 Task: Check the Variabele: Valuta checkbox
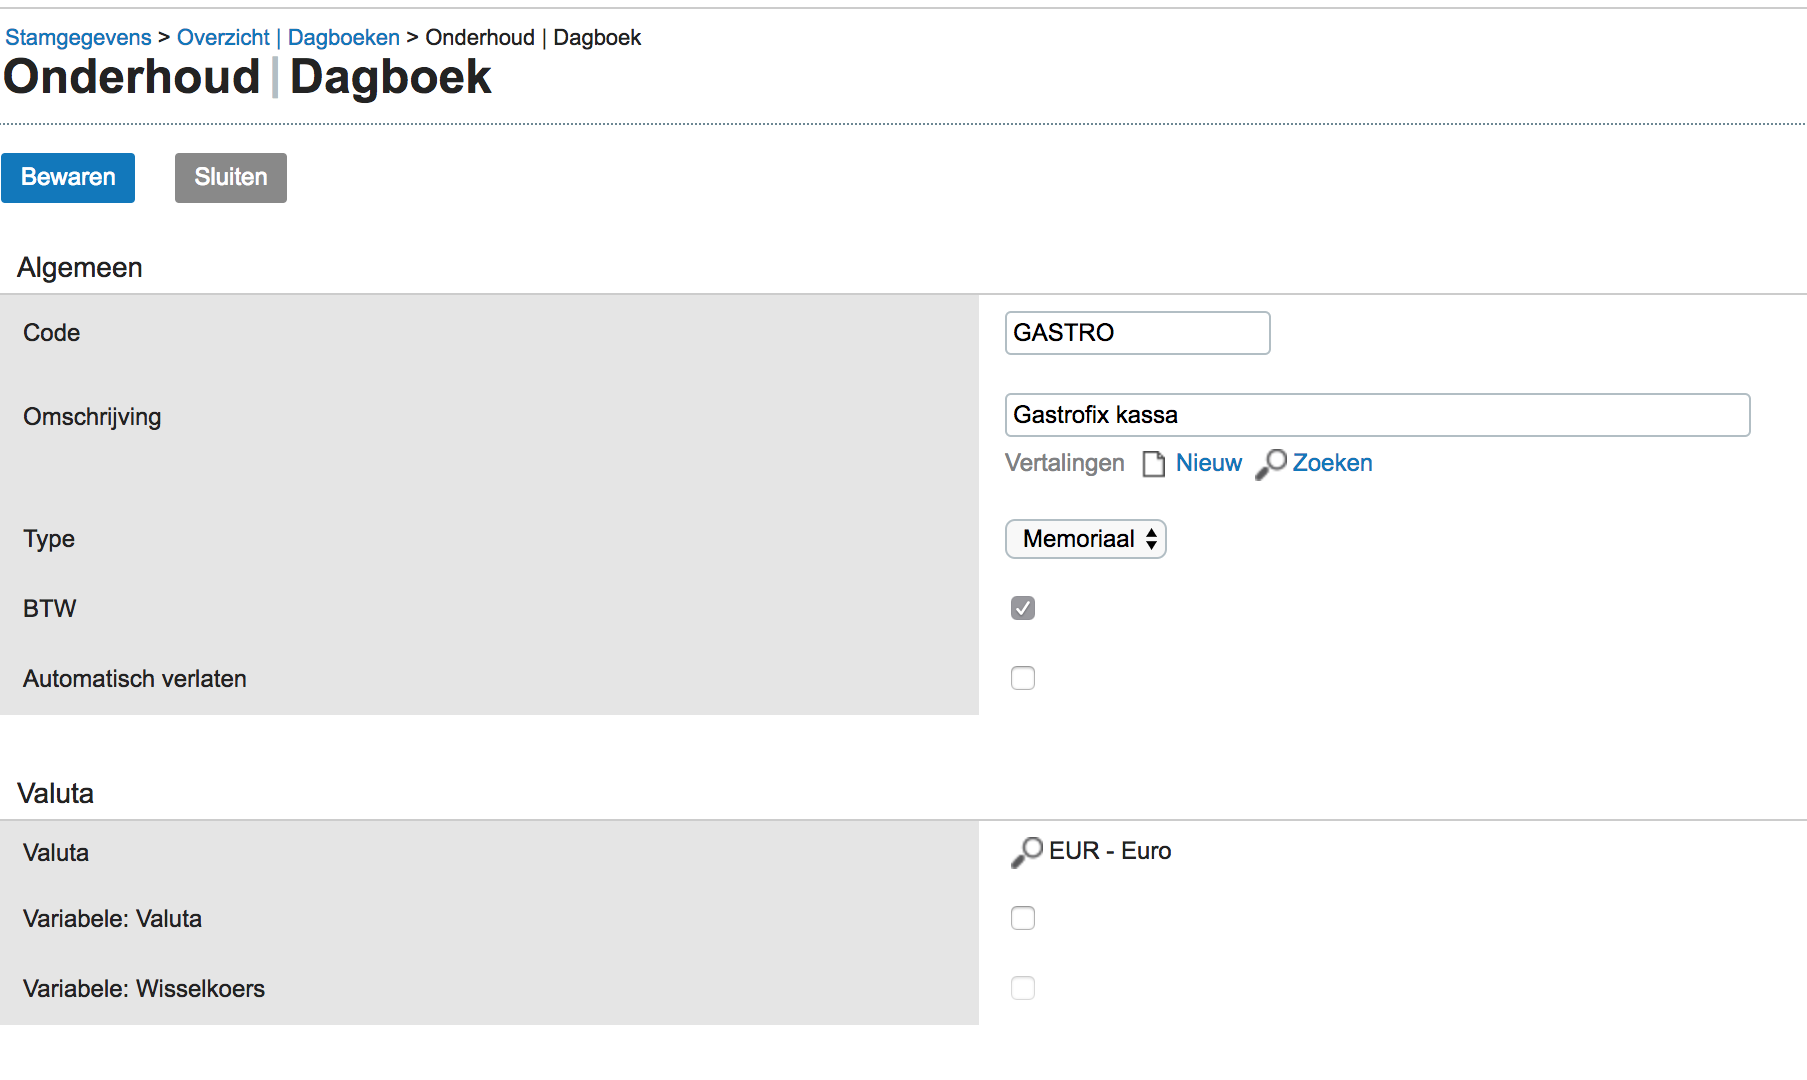1022,918
